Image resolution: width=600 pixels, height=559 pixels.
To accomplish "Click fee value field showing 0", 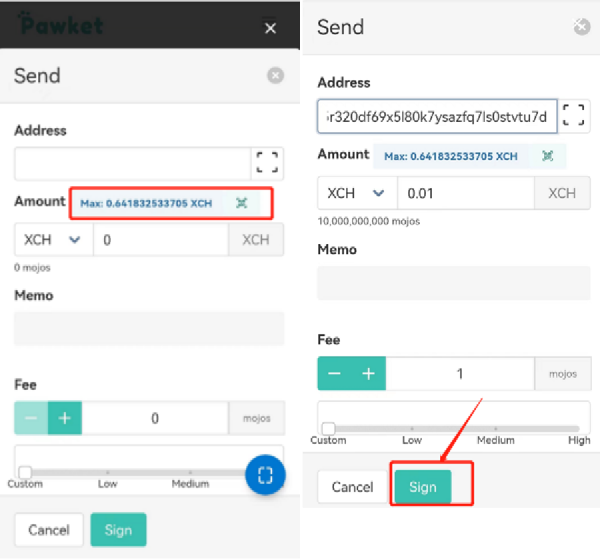I will [x=155, y=418].
